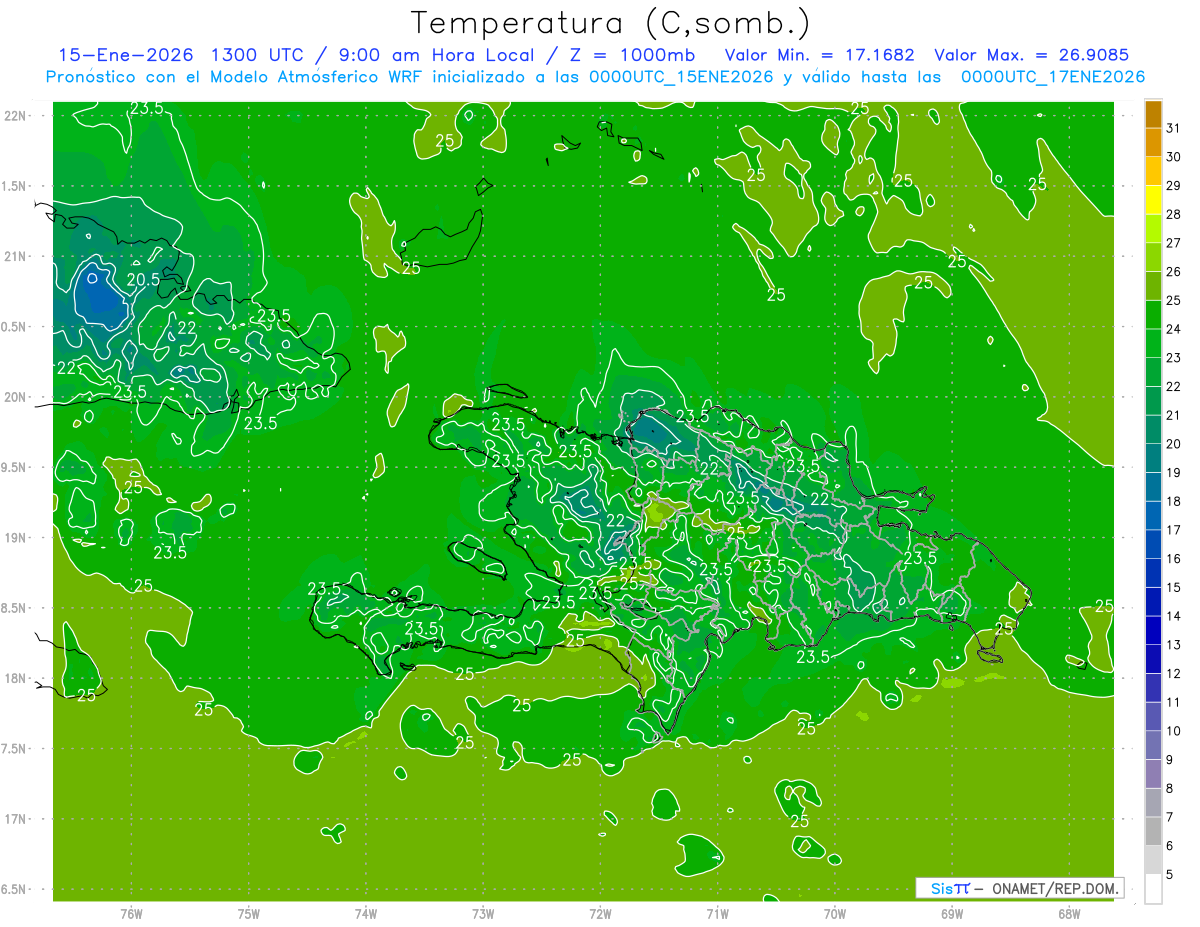Screen dimensions: 1200x927
Task: Click the 5 label on the color scale
Action: click(x=1171, y=875)
